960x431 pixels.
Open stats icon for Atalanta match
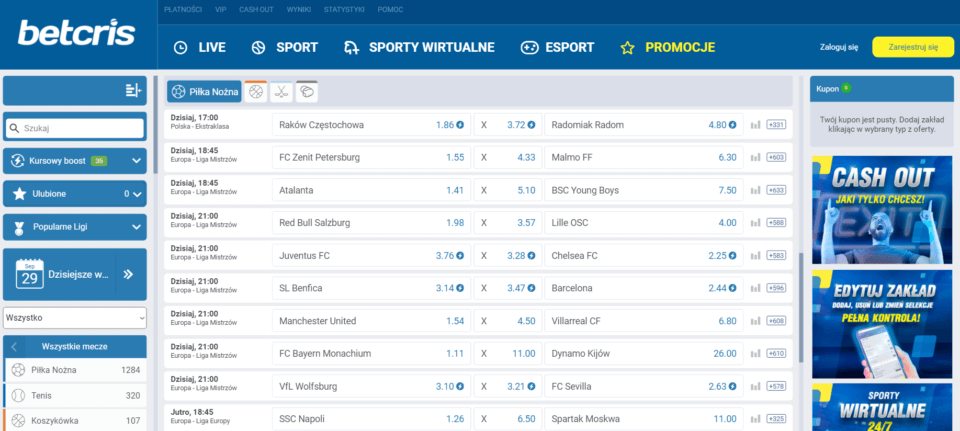pos(756,190)
